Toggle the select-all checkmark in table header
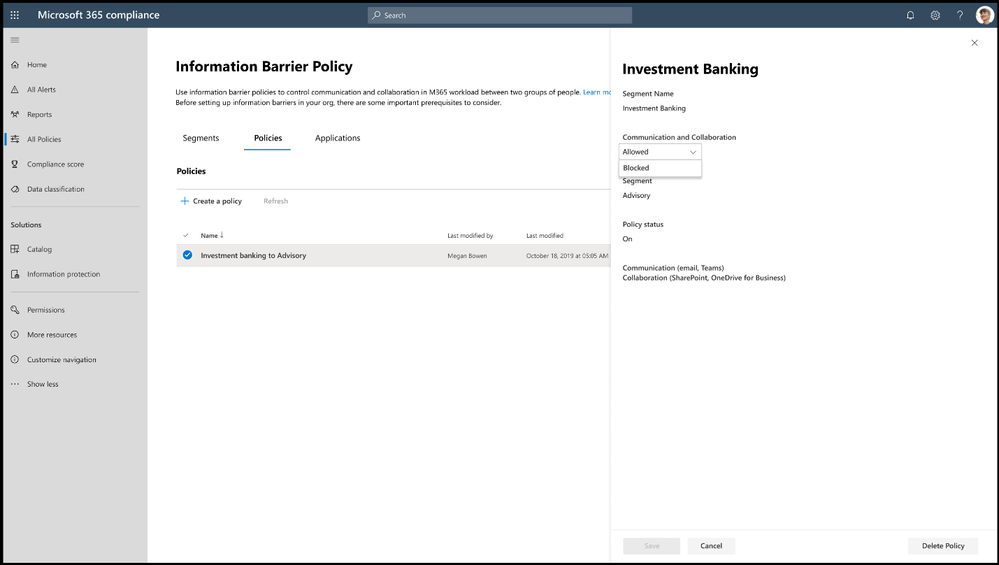999x565 pixels. click(x=186, y=236)
